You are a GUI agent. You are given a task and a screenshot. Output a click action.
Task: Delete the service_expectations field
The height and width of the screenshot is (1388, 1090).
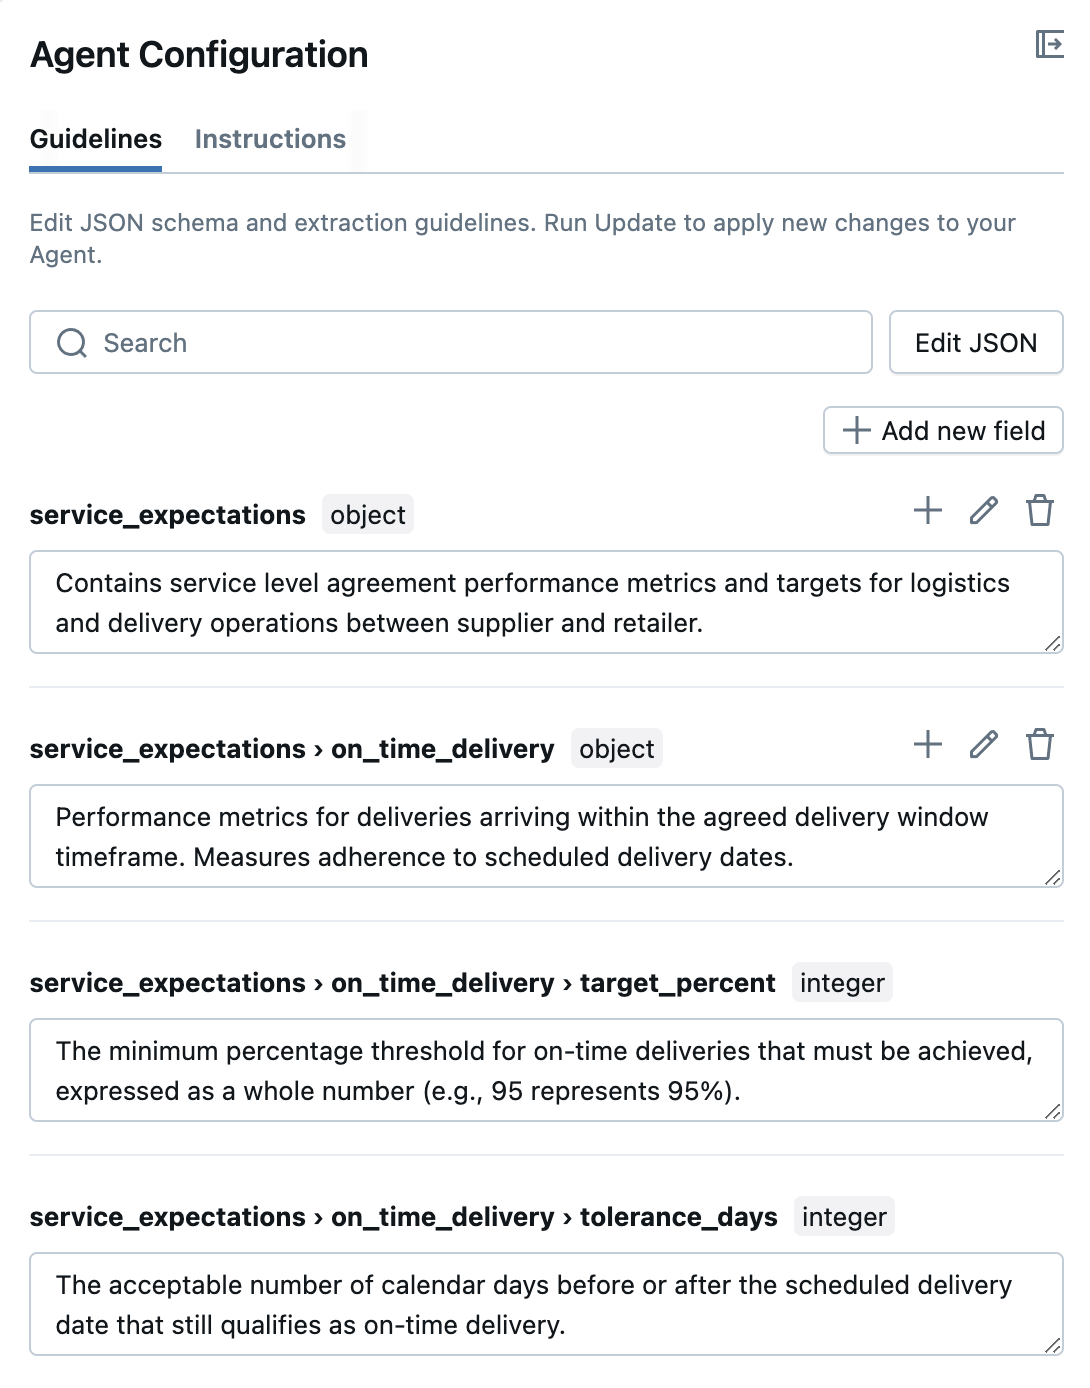[1040, 511]
